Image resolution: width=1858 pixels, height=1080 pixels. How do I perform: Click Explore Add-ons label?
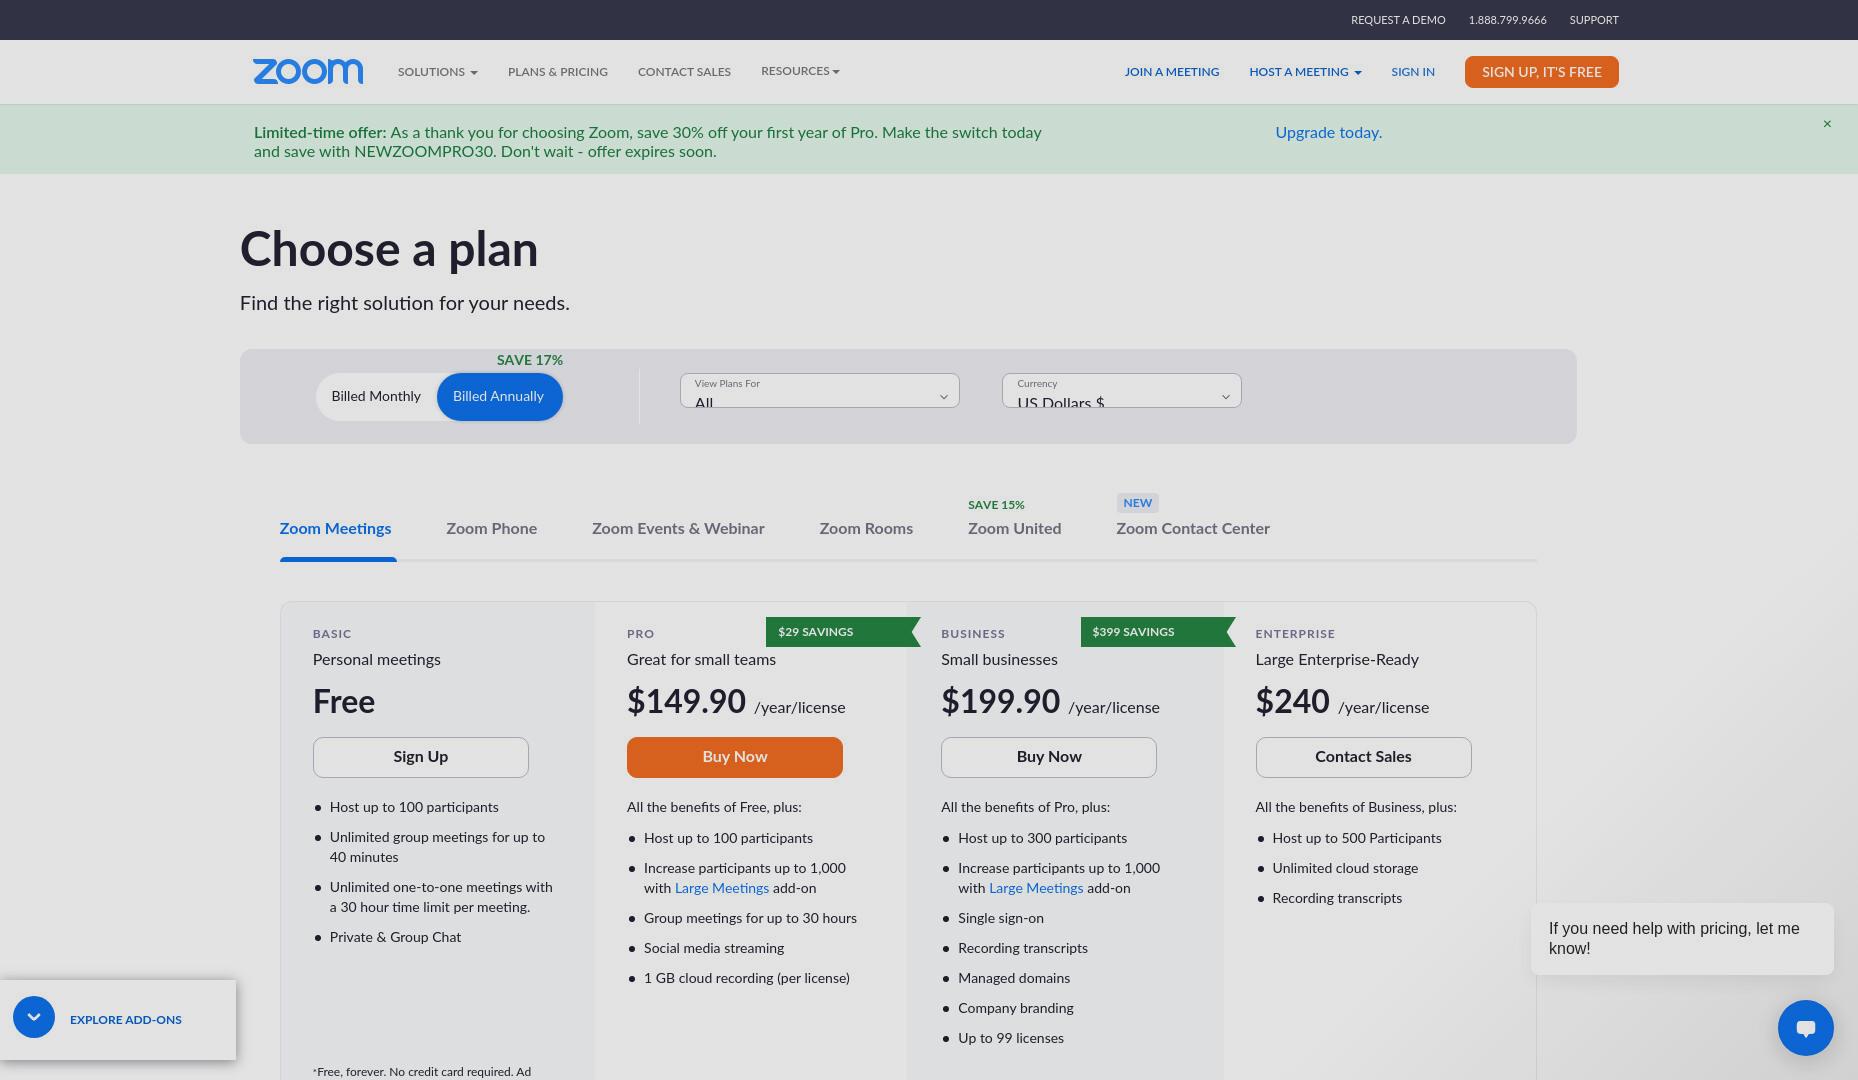click(x=126, y=1020)
